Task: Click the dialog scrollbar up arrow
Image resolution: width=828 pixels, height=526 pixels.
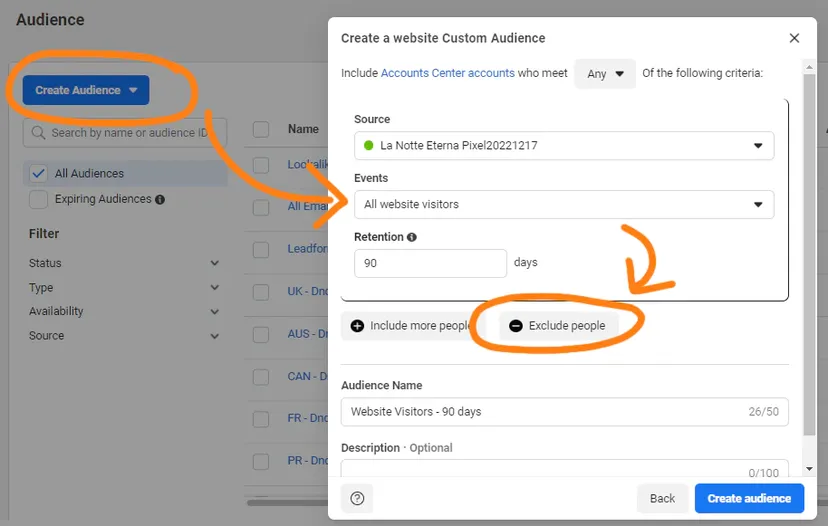Action: (809, 67)
